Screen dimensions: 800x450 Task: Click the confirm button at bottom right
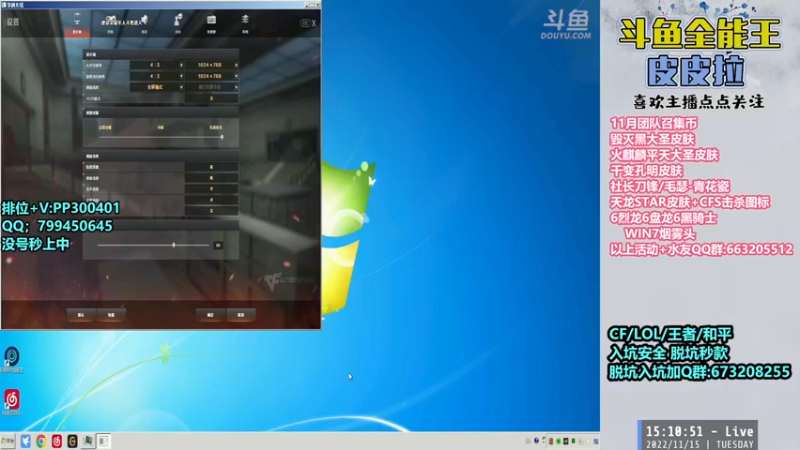210,315
